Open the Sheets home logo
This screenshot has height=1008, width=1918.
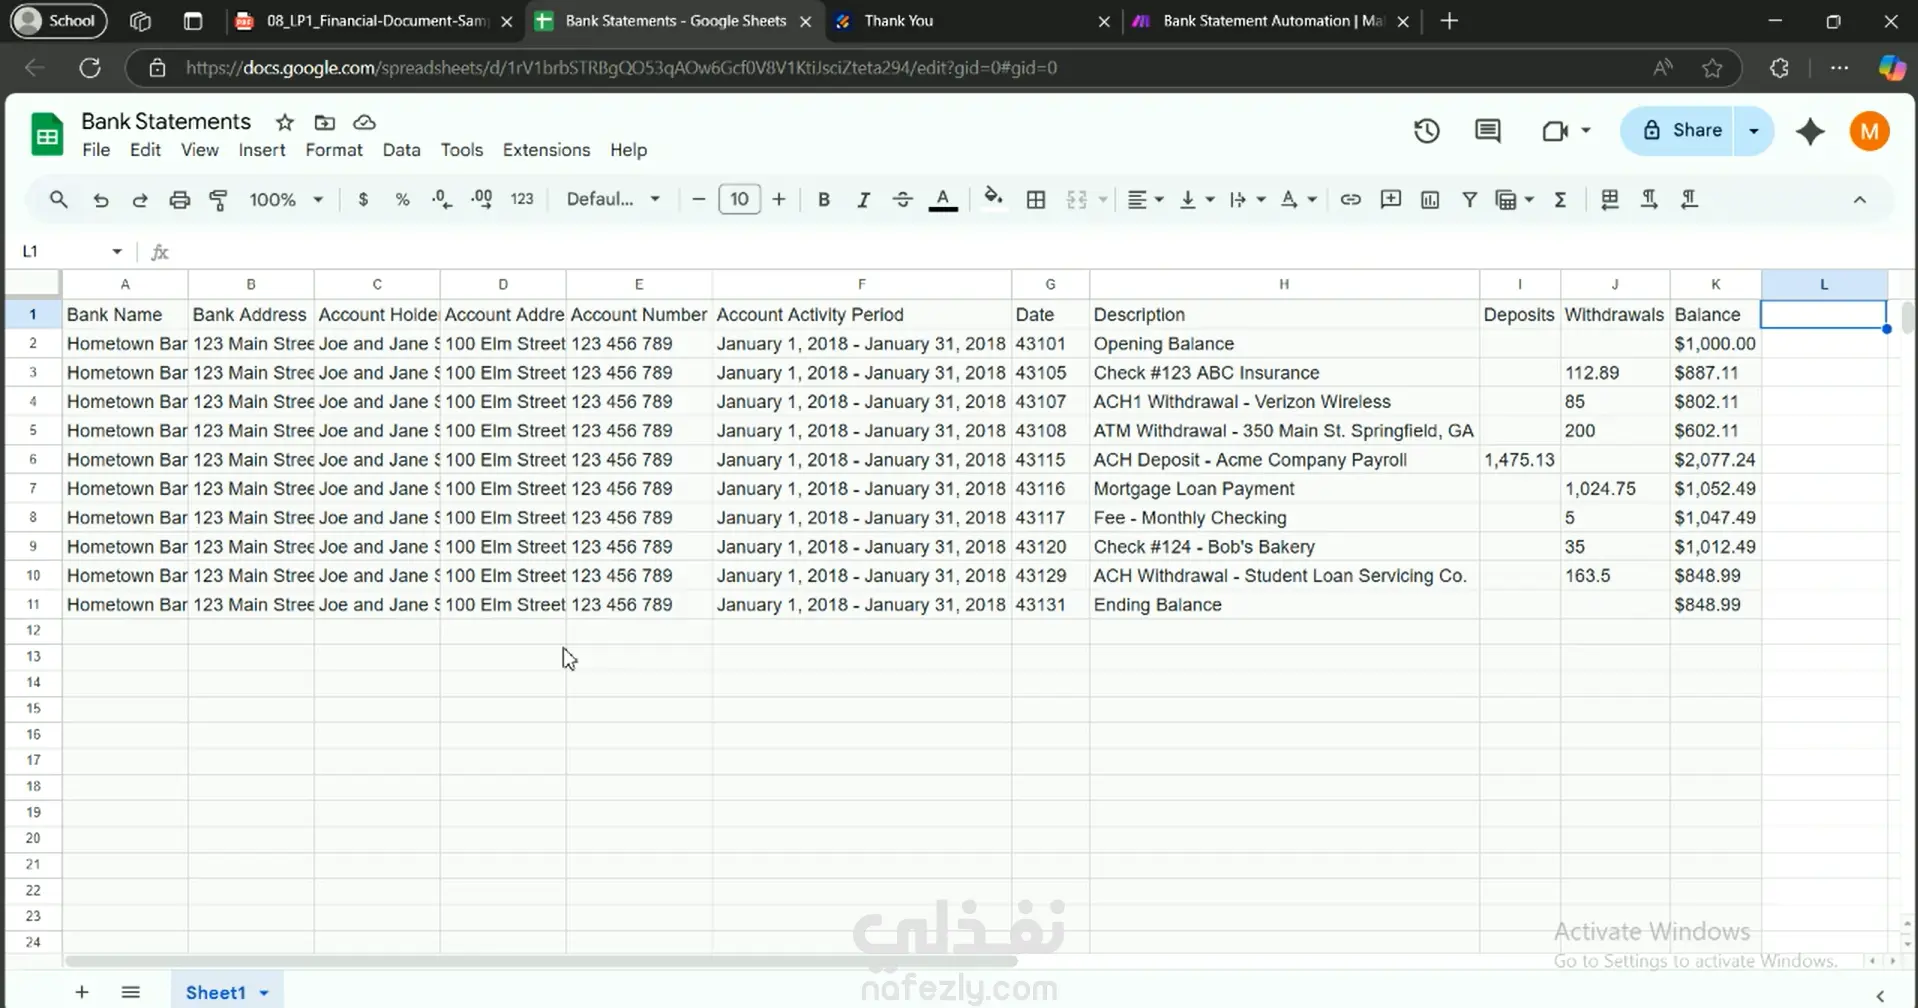click(x=47, y=134)
